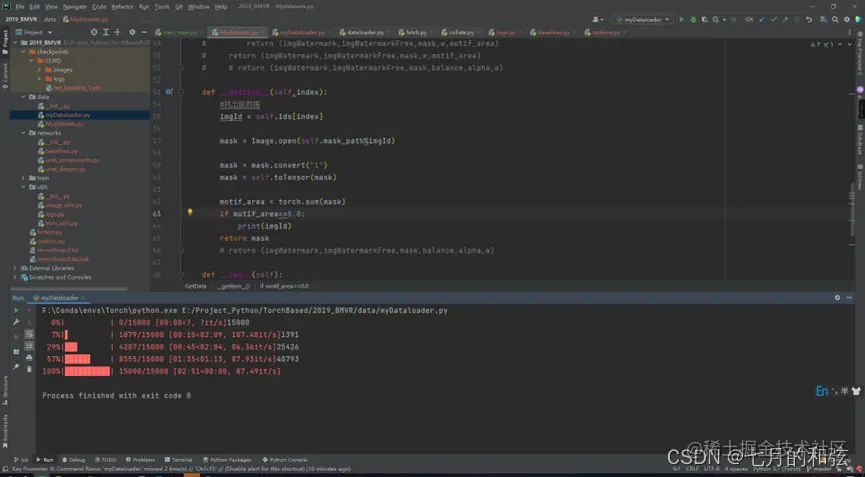Open the user account dropdown in toolbar
The image size is (865, 477).
[x=598, y=19]
